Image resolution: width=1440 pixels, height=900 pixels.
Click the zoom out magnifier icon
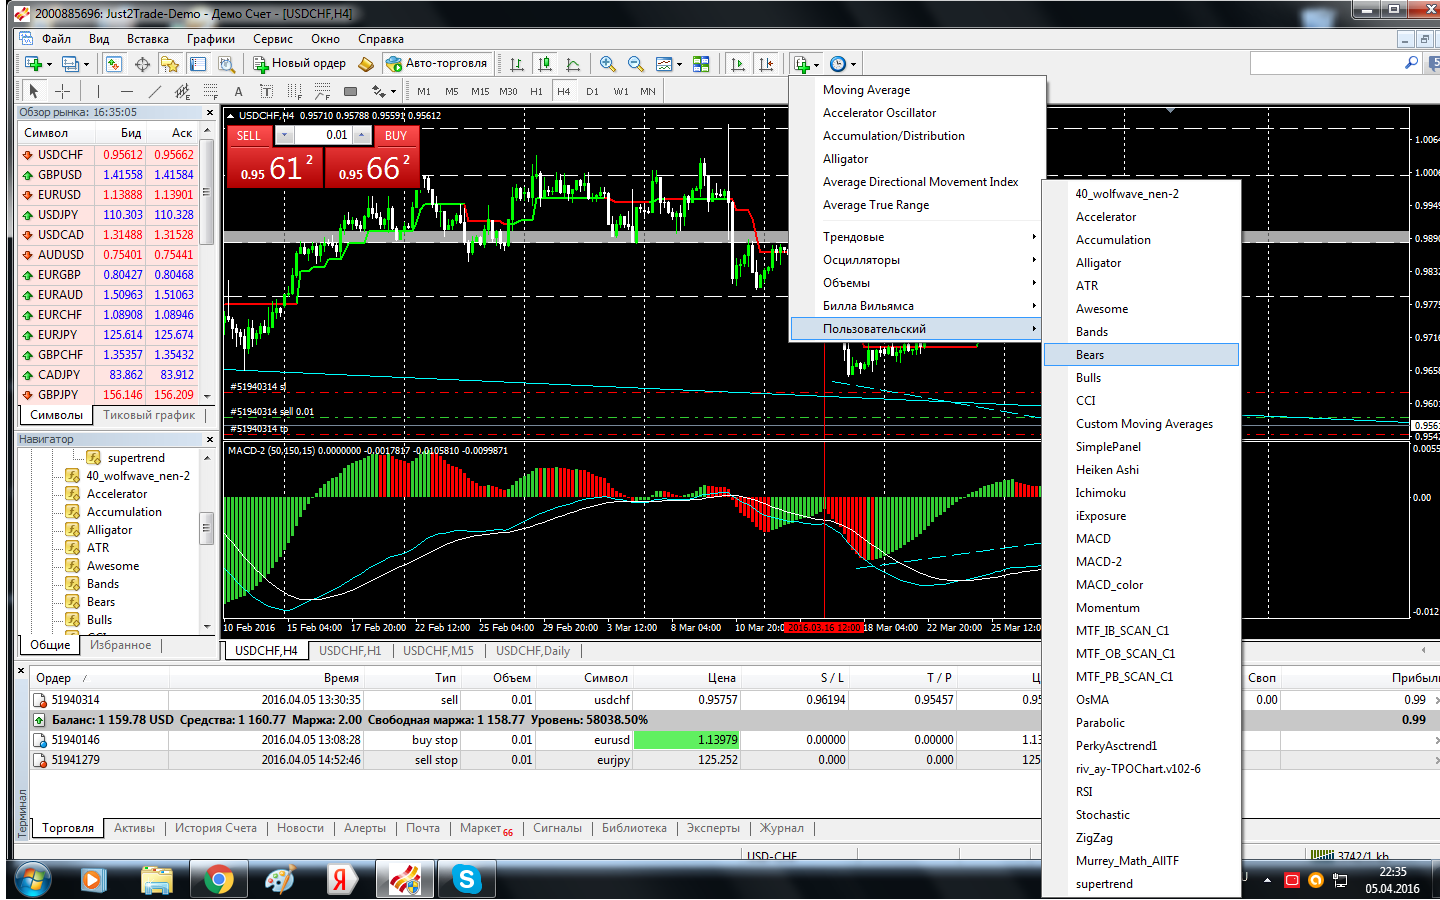635,63
